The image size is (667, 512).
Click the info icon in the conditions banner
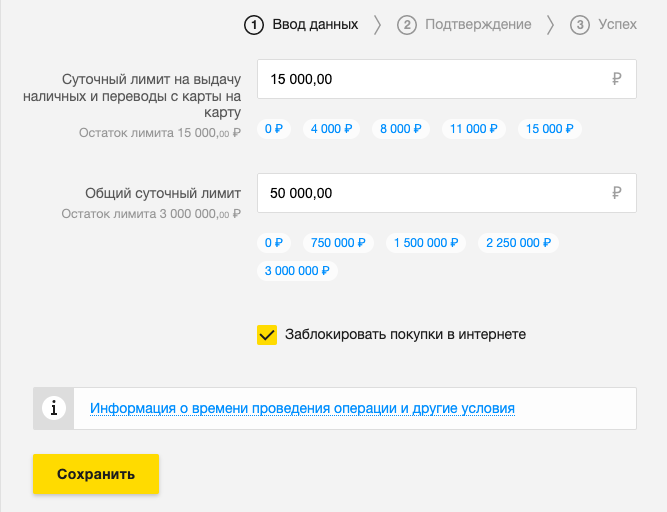53,409
